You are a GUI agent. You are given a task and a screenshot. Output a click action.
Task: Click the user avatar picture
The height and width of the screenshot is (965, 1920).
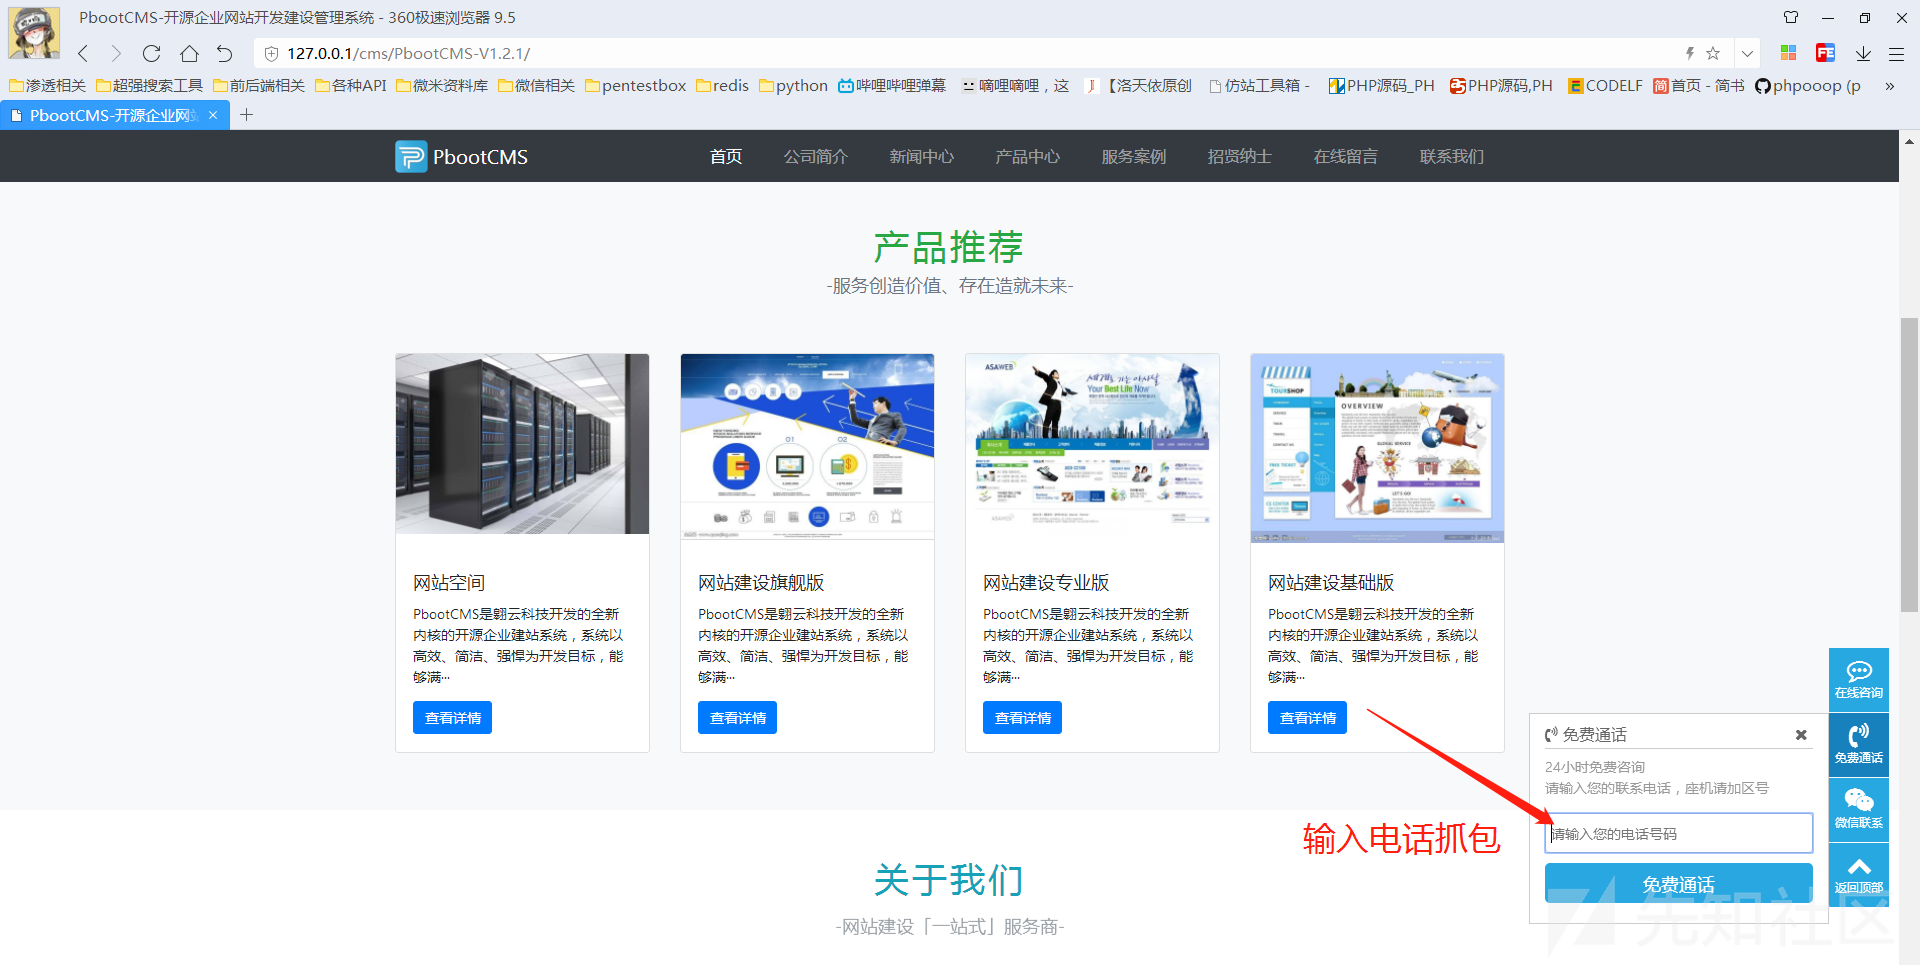click(34, 32)
